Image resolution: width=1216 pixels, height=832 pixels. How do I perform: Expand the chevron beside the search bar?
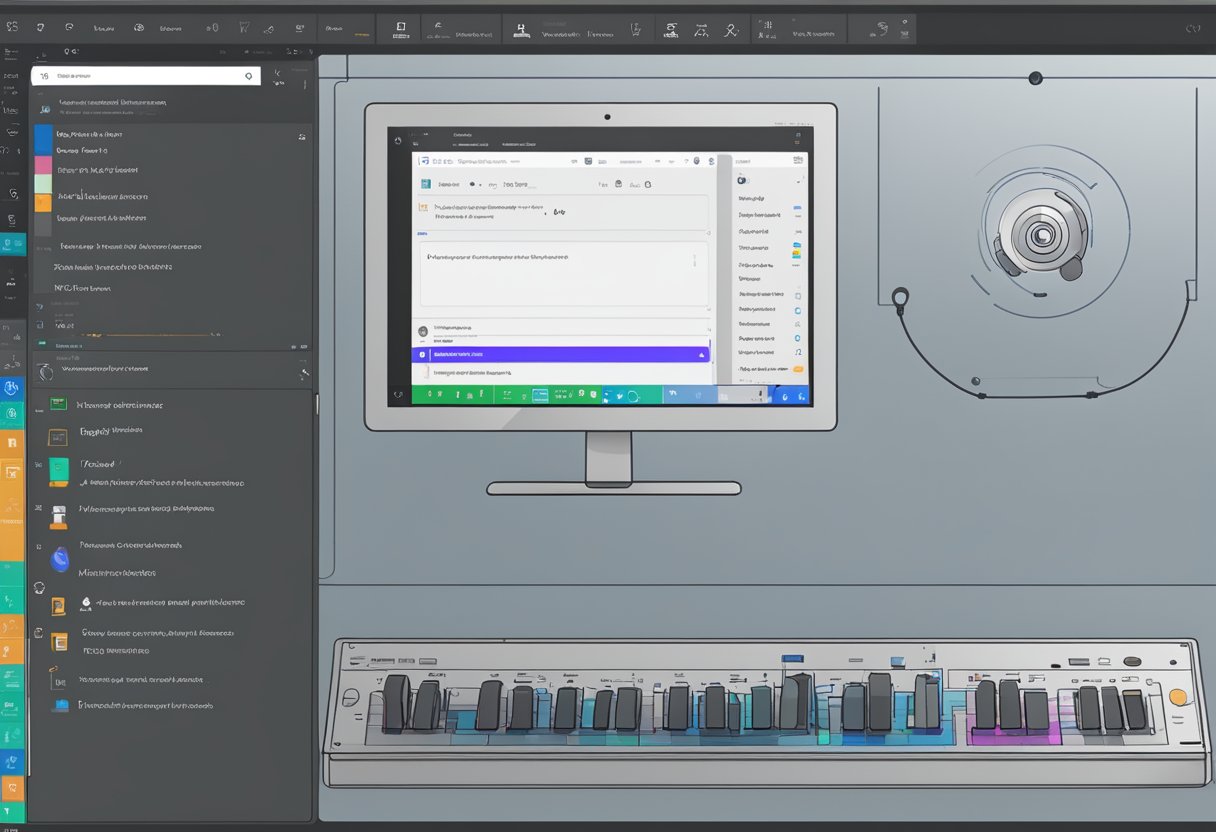pos(279,72)
